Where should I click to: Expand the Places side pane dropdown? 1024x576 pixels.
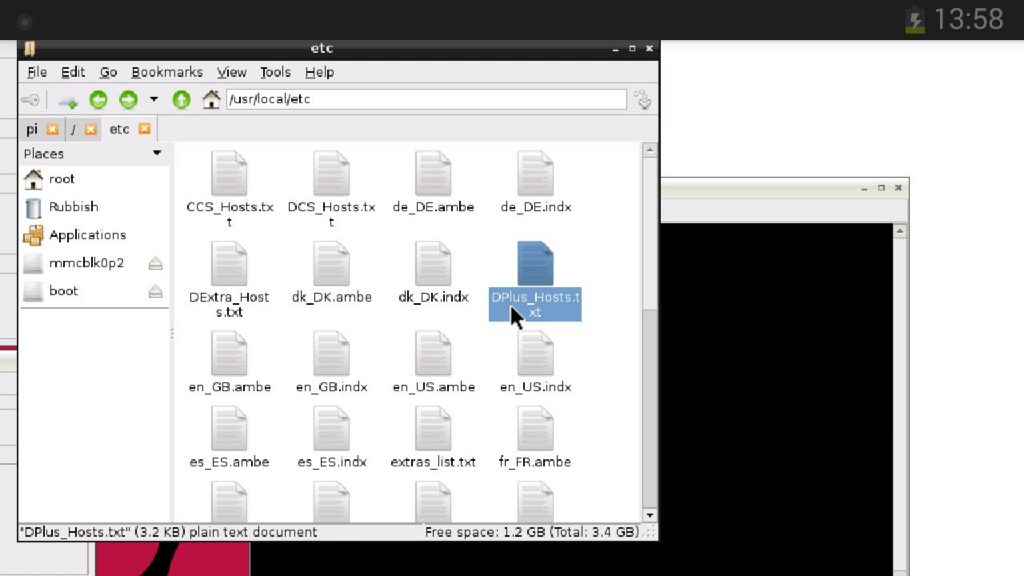coord(157,153)
